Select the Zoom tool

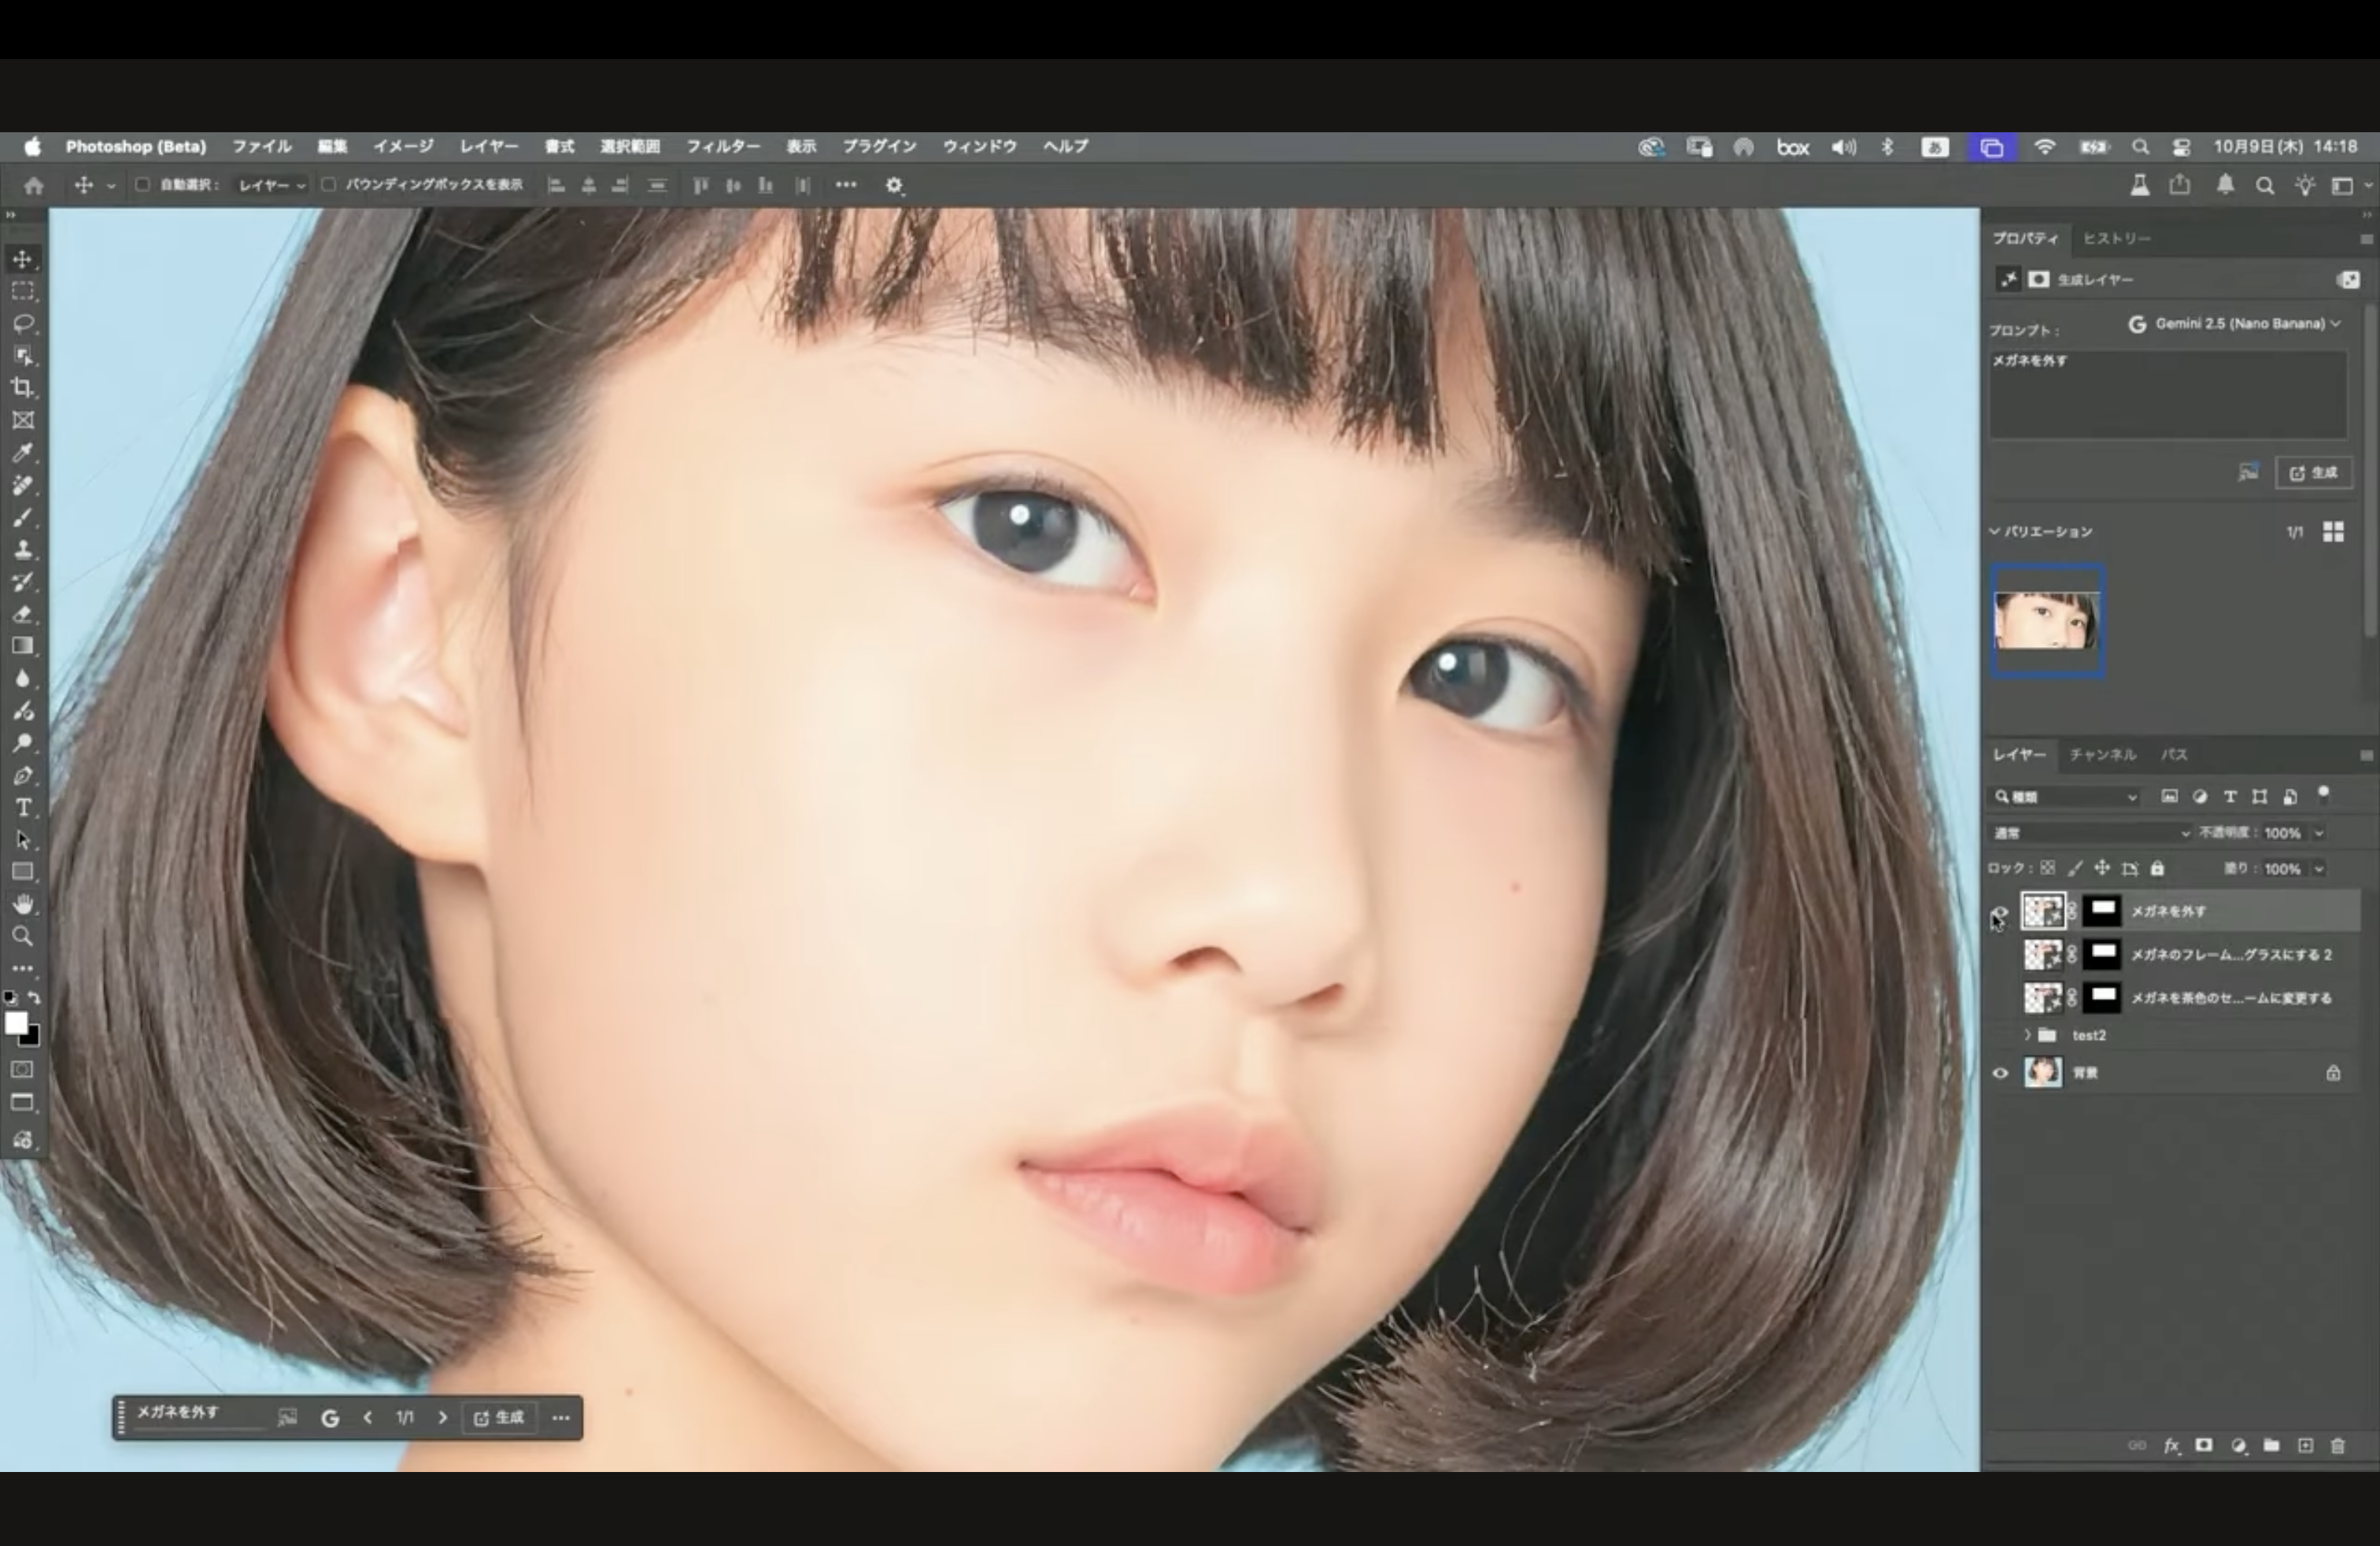pyautogui.click(x=23, y=937)
